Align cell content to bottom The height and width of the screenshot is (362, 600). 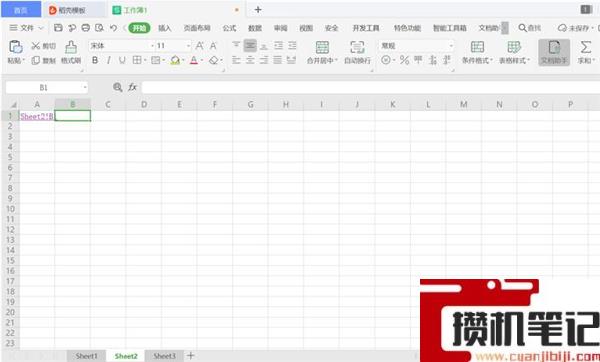264,46
